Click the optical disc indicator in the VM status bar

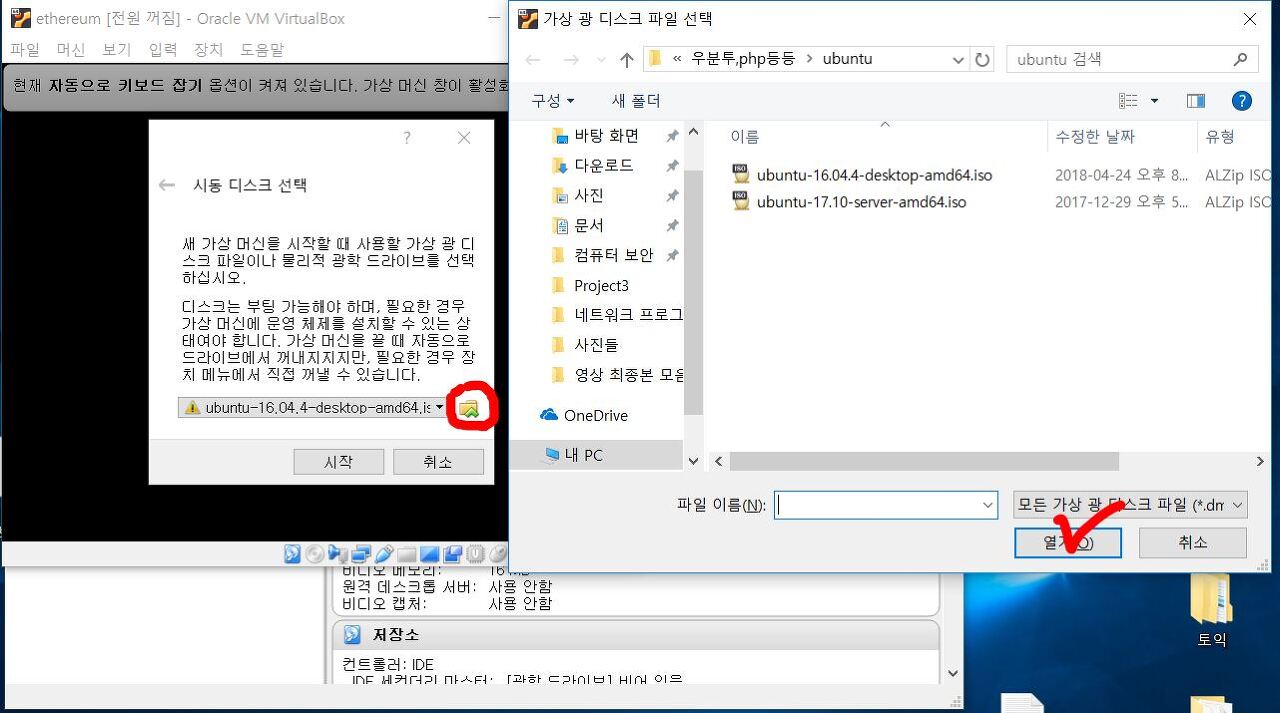click(x=314, y=554)
